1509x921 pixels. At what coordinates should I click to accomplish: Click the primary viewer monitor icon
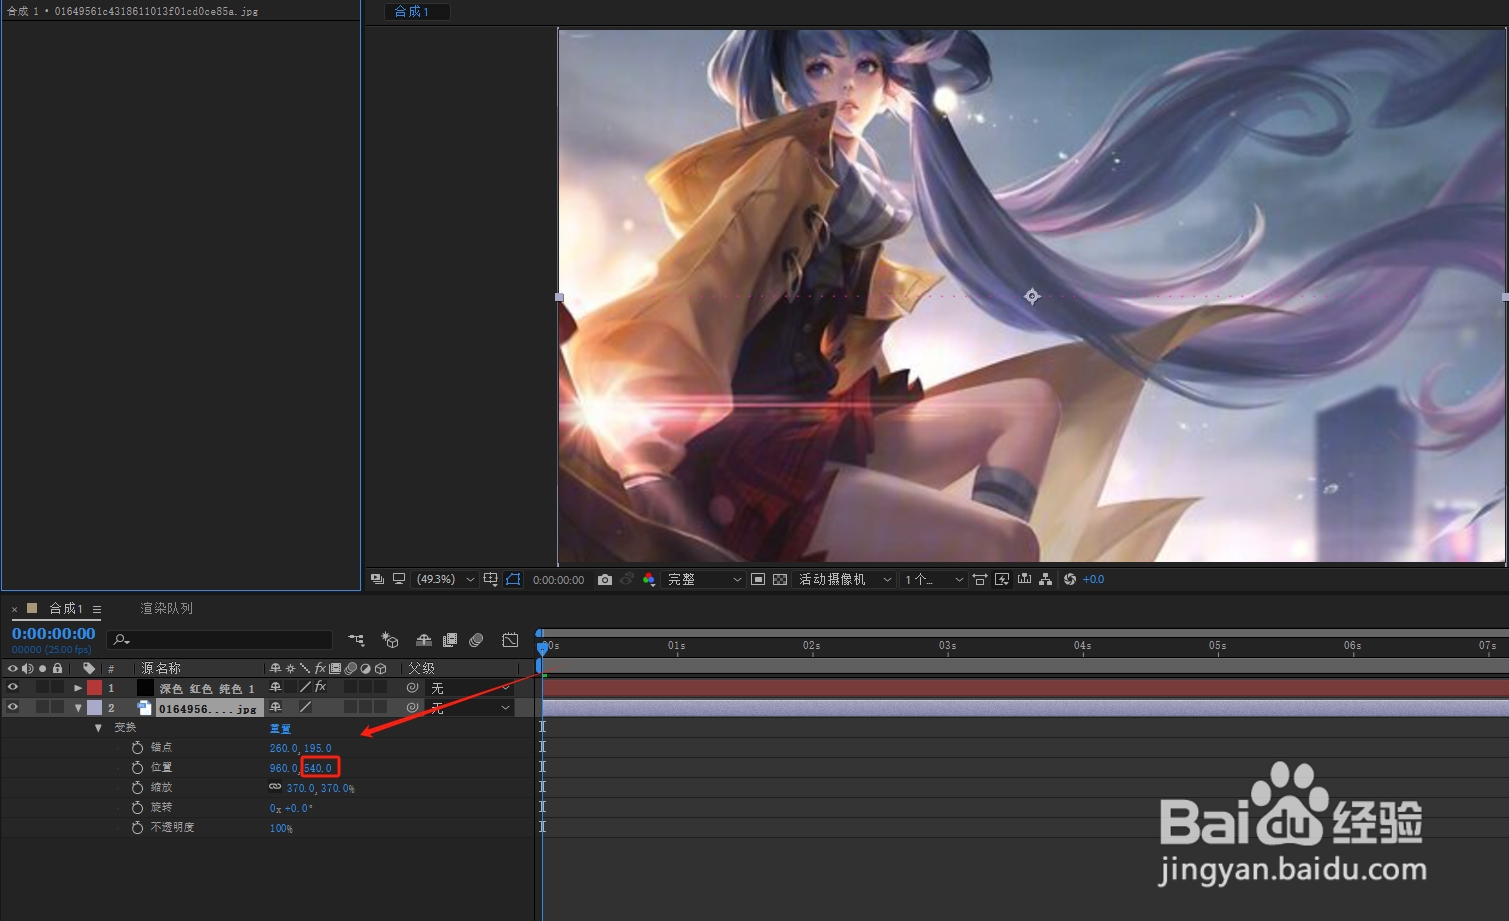click(x=398, y=579)
